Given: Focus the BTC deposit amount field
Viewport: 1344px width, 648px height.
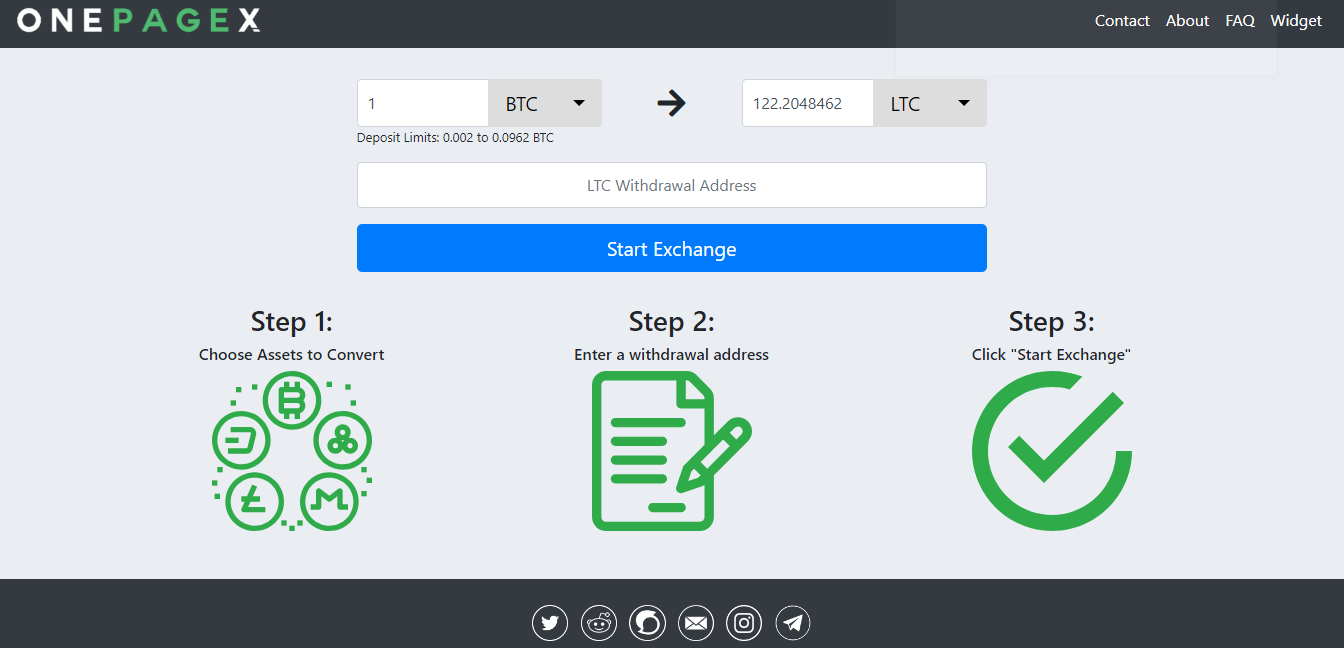Looking at the screenshot, I should click(x=423, y=103).
